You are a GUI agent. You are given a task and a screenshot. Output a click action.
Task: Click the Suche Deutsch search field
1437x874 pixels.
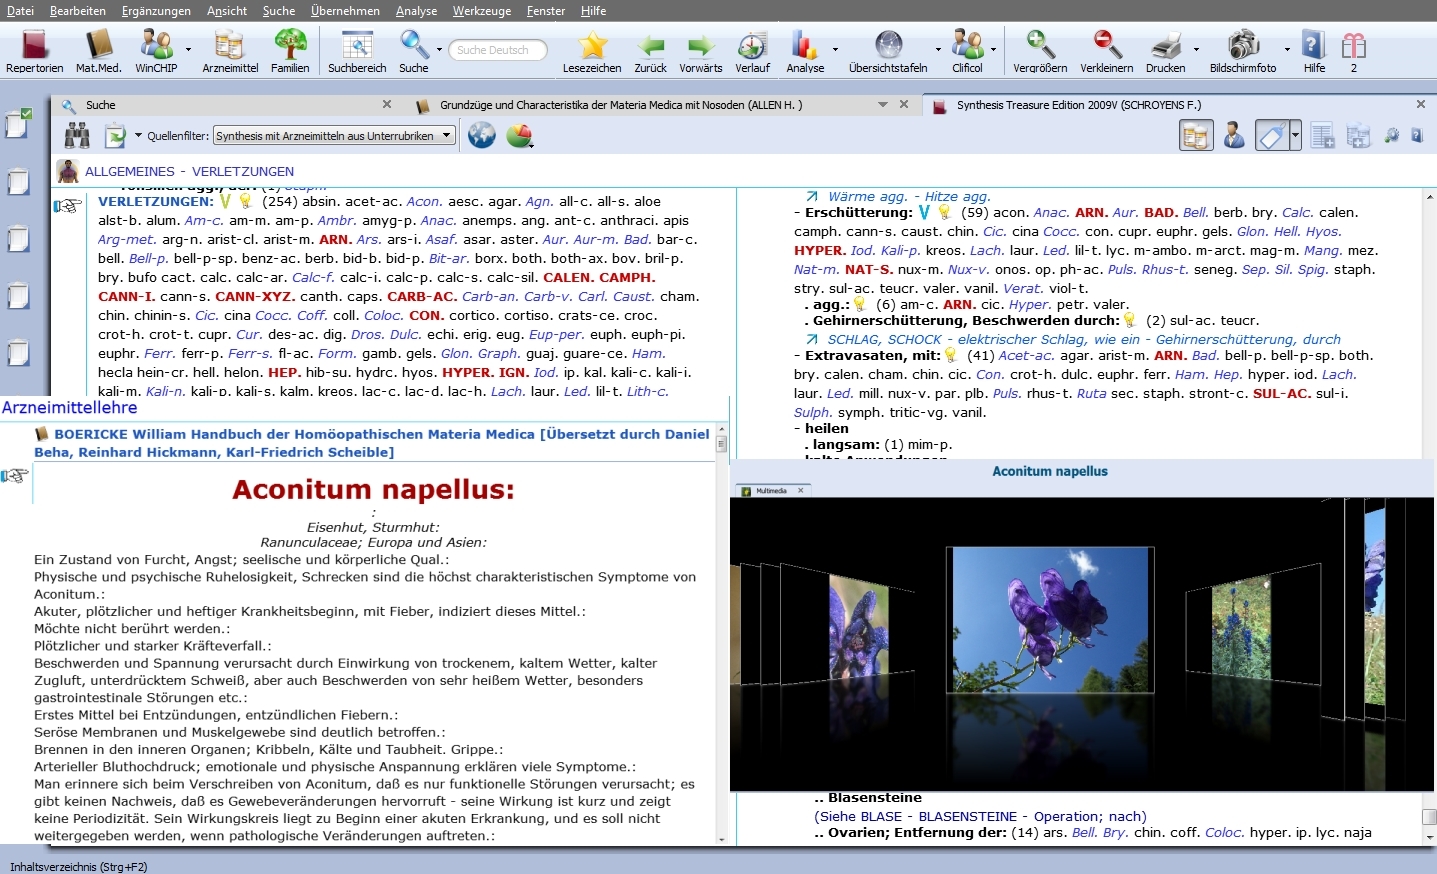coord(496,50)
